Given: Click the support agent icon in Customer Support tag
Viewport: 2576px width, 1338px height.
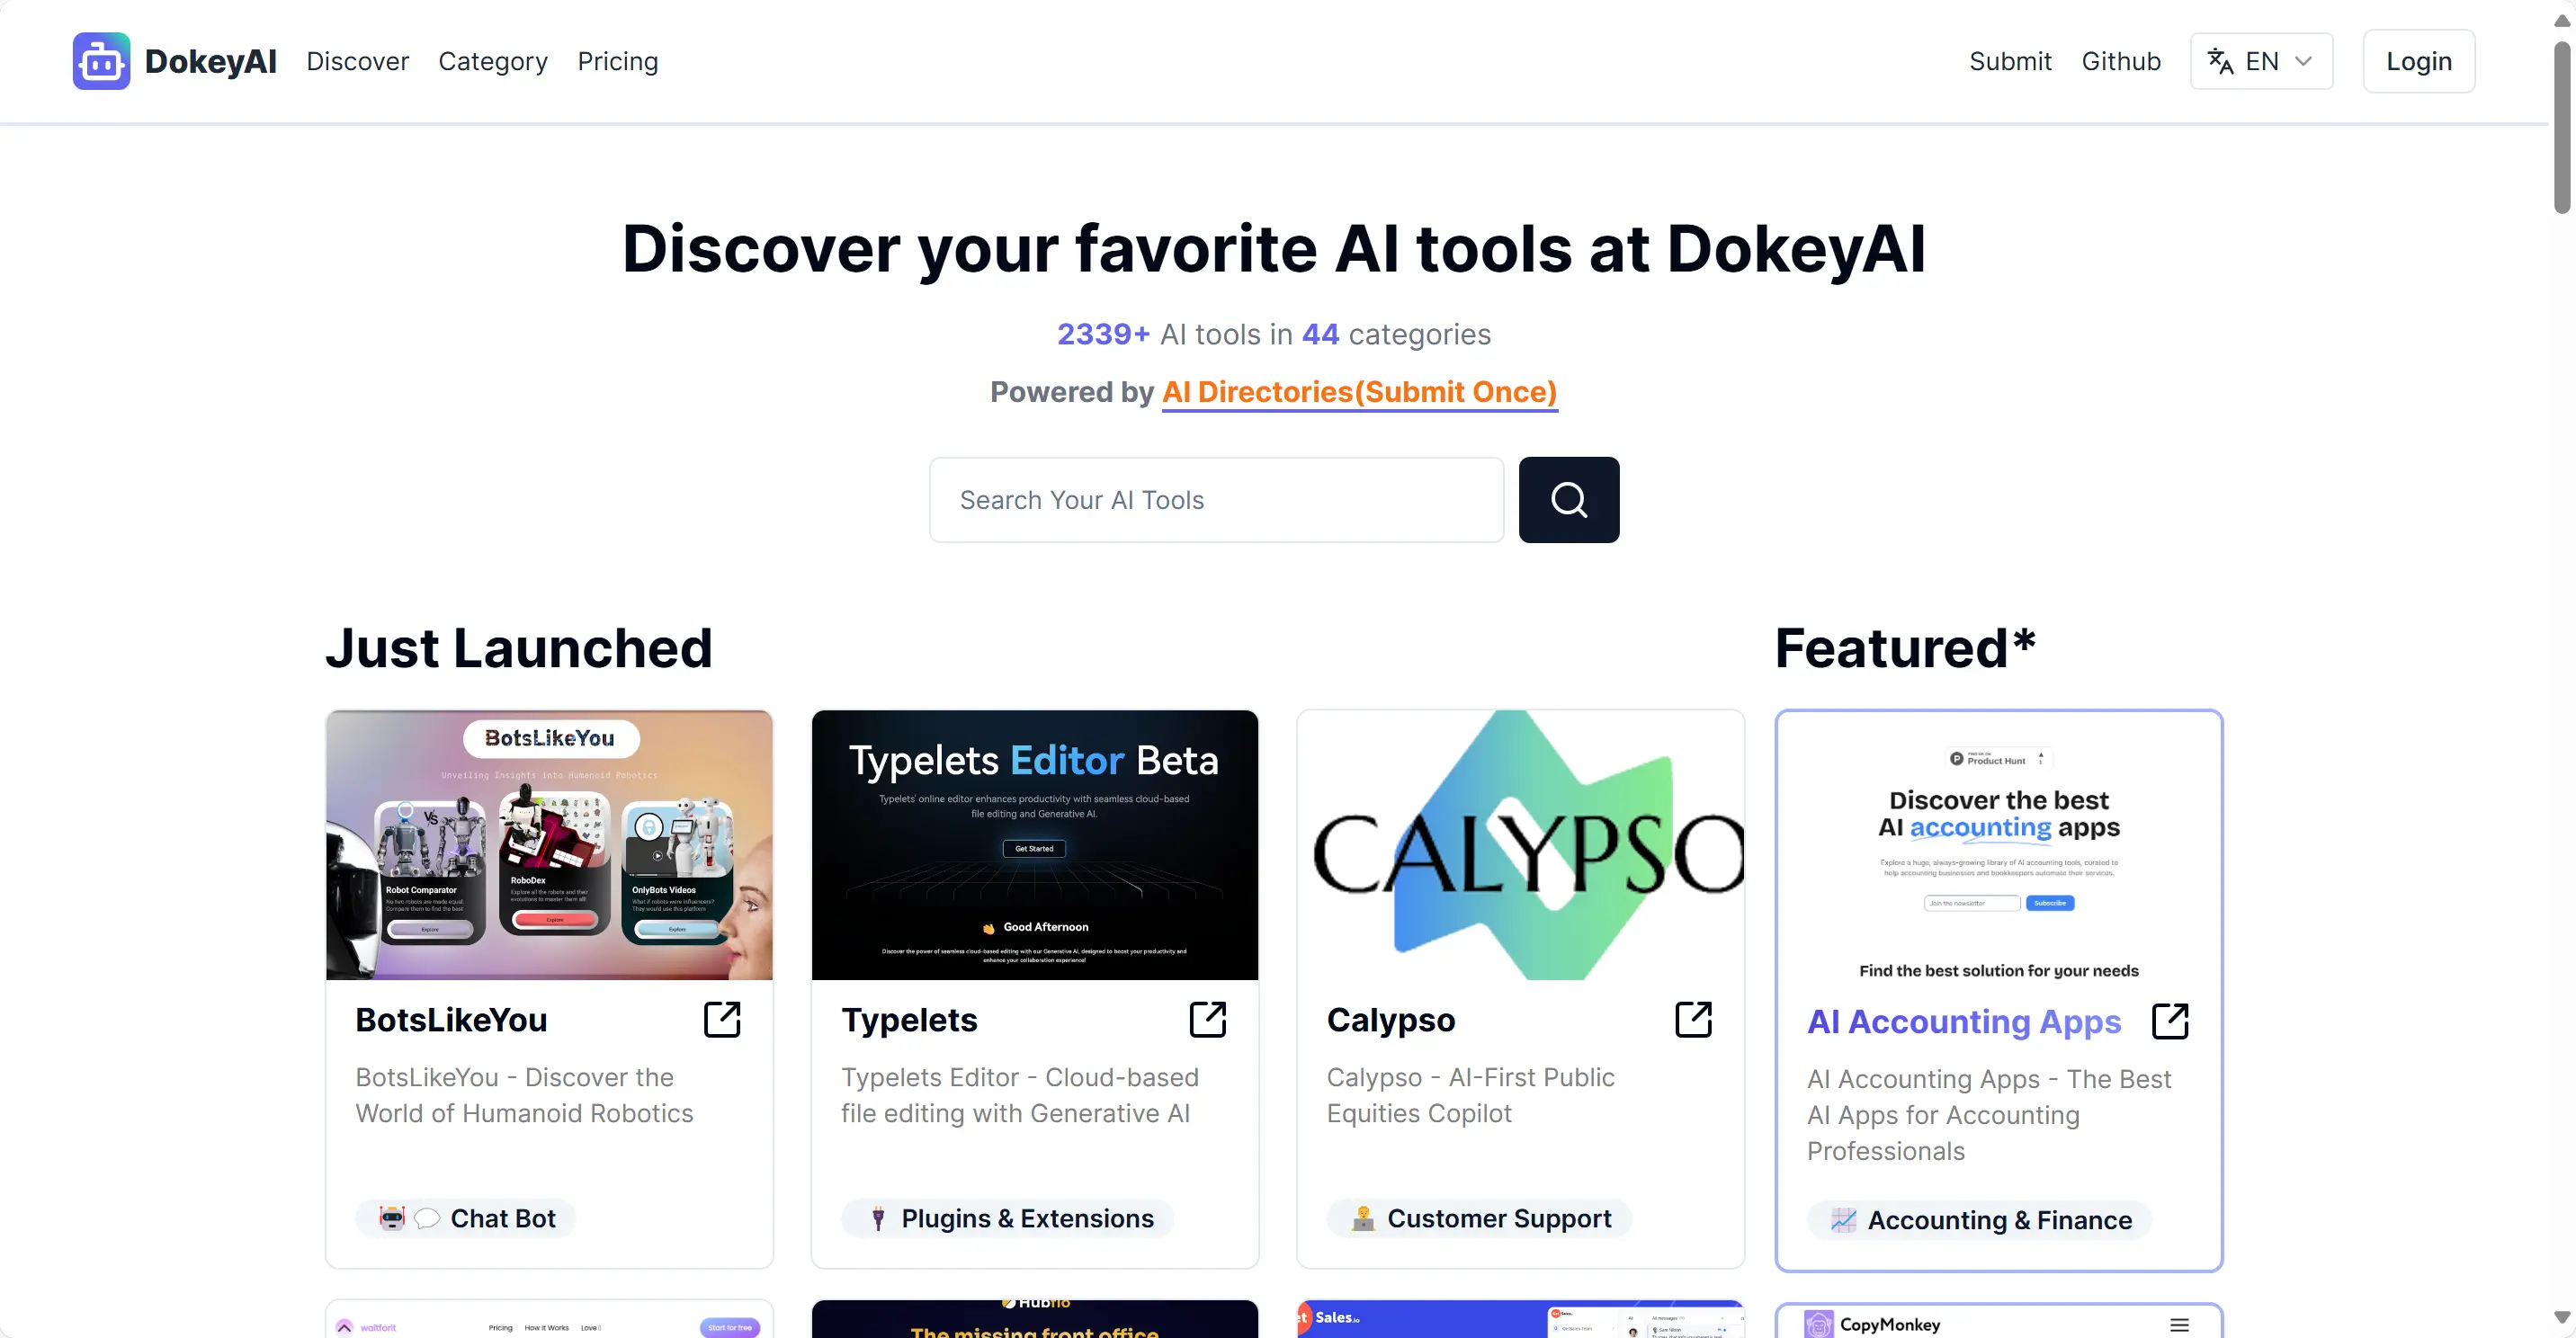Looking at the screenshot, I should 1363,1218.
